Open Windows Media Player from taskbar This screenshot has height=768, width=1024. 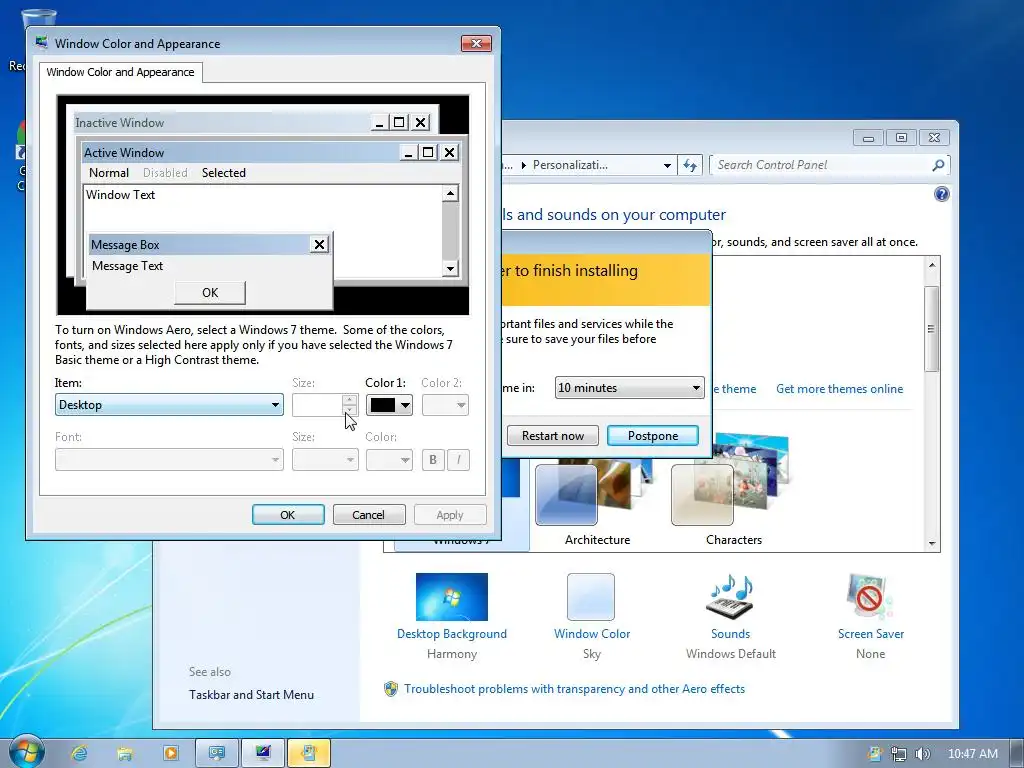coord(170,753)
